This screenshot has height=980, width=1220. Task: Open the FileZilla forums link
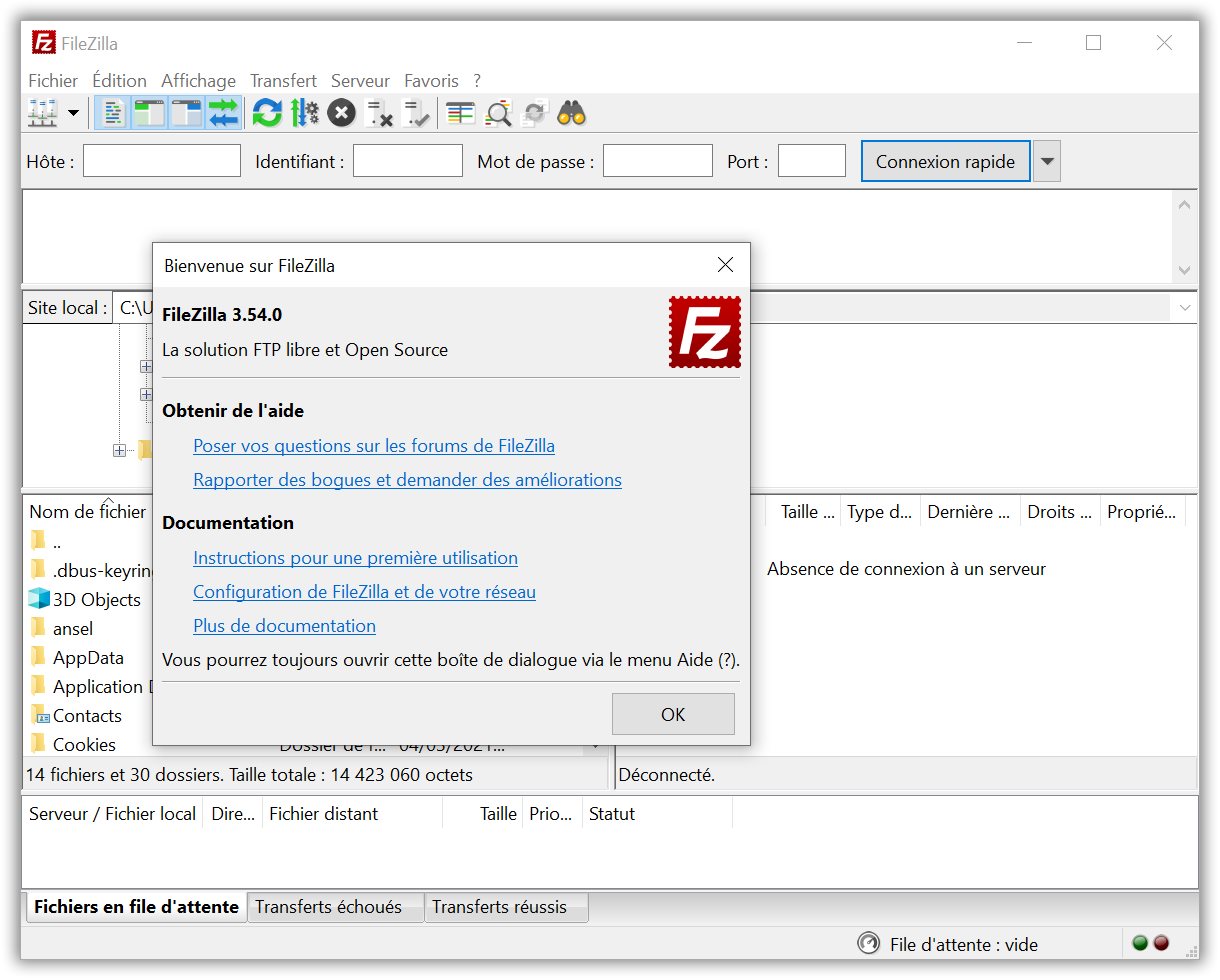(x=374, y=446)
